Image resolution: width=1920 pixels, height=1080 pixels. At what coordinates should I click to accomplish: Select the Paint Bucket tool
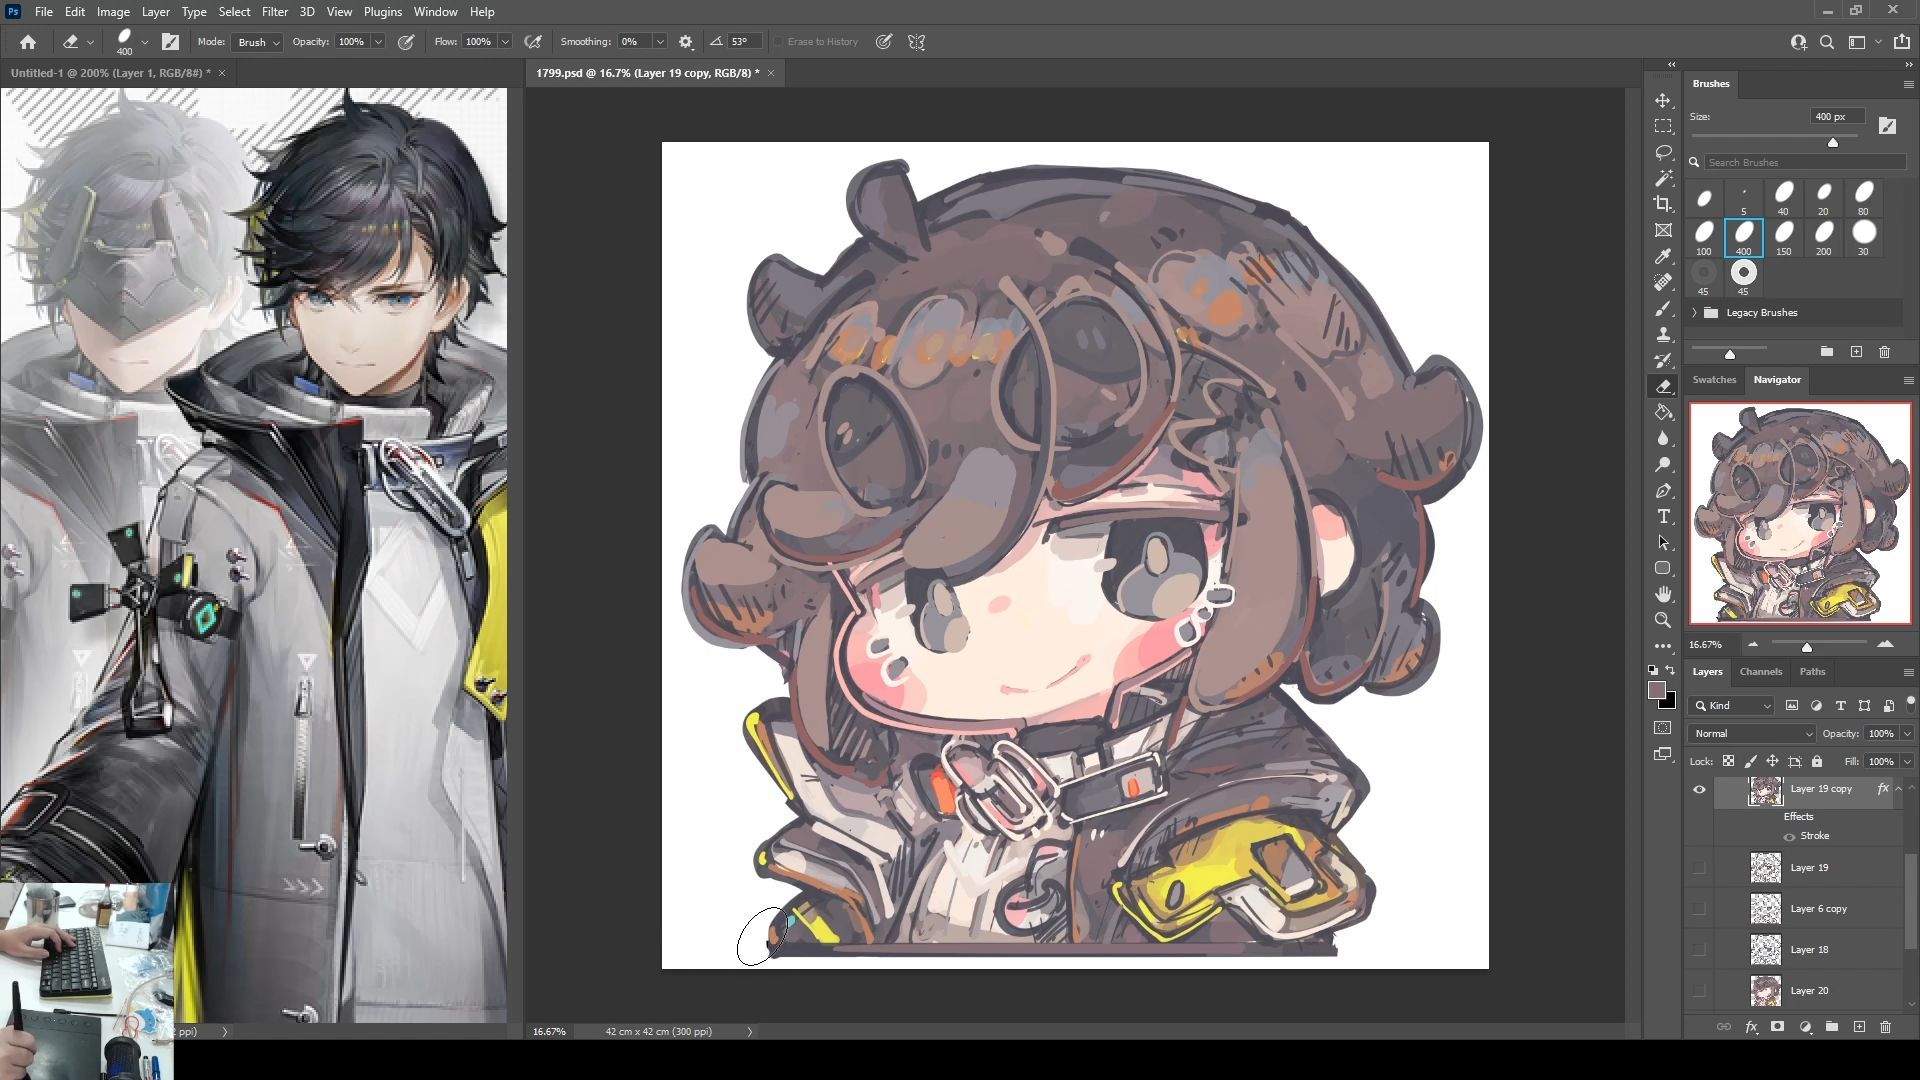pyautogui.click(x=1663, y=412)
